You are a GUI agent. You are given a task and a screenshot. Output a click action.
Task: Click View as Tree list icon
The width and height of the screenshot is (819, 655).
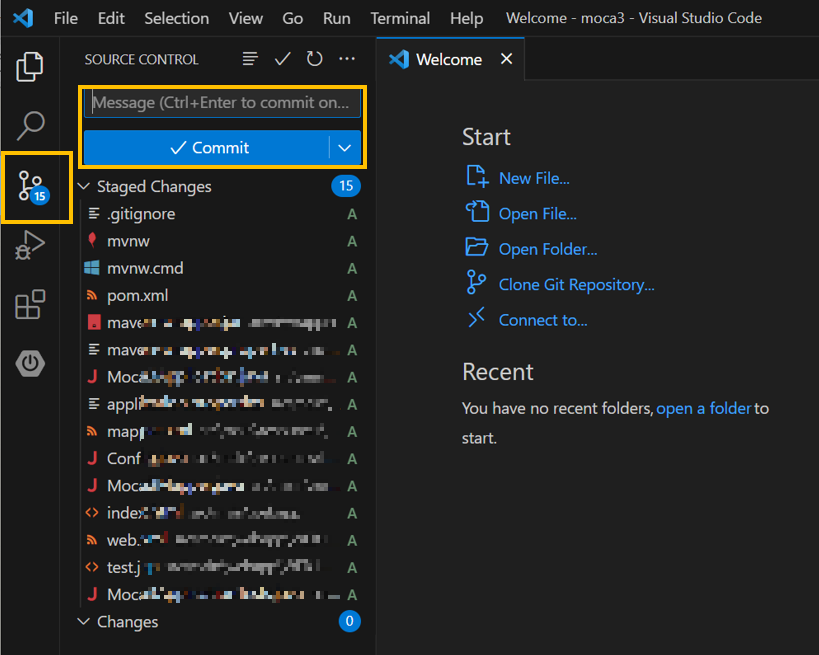tap(250, 59)
